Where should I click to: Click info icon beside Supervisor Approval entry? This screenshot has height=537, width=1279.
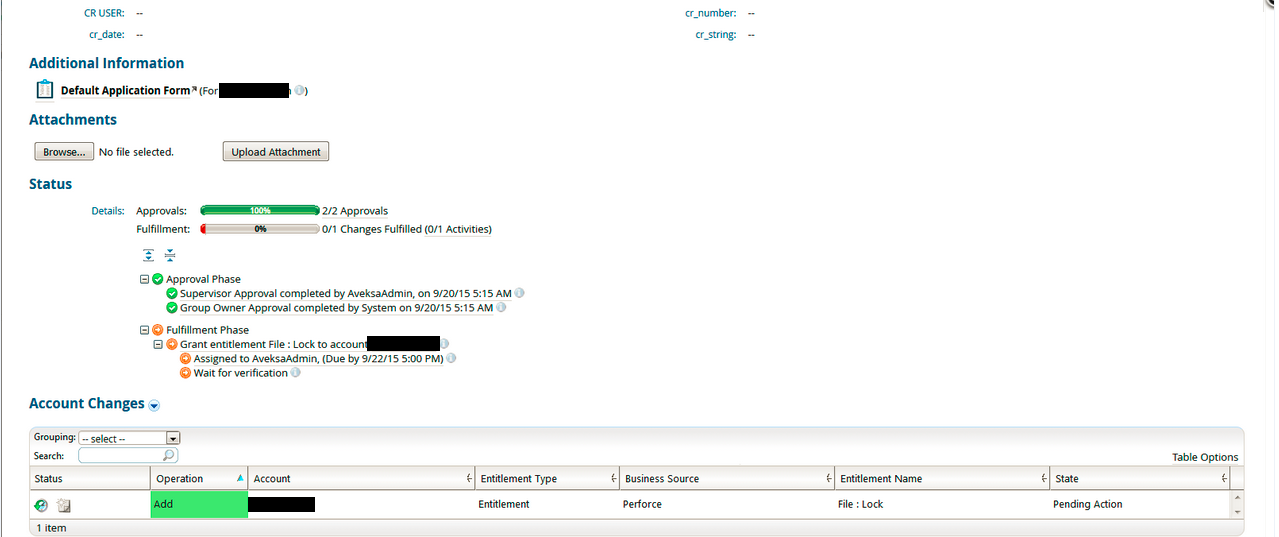(520, 294)
